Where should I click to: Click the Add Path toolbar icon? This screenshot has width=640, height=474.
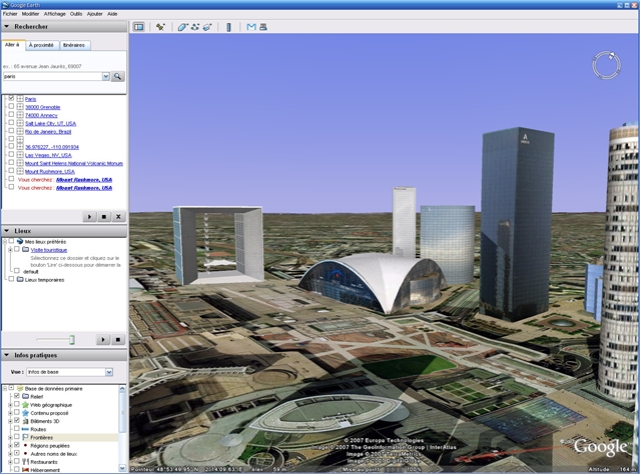195,27
